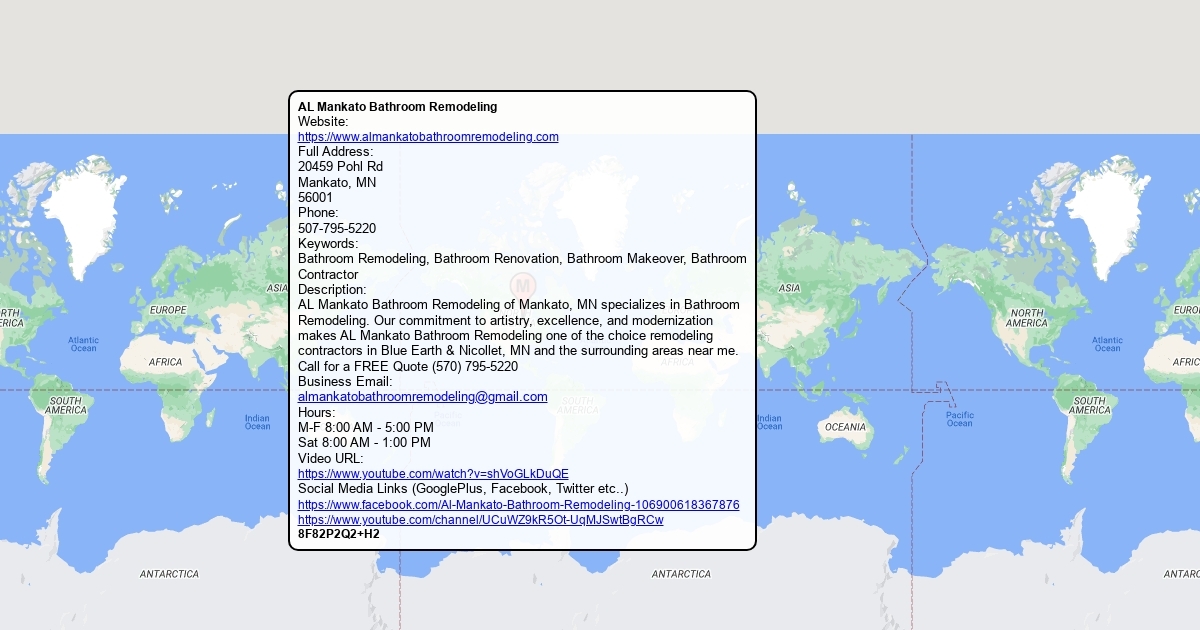Viewport: 1200px width, 630px height.
Task: Click the Video URL: label
Action: pyautogui.click(x=331, y=459)
